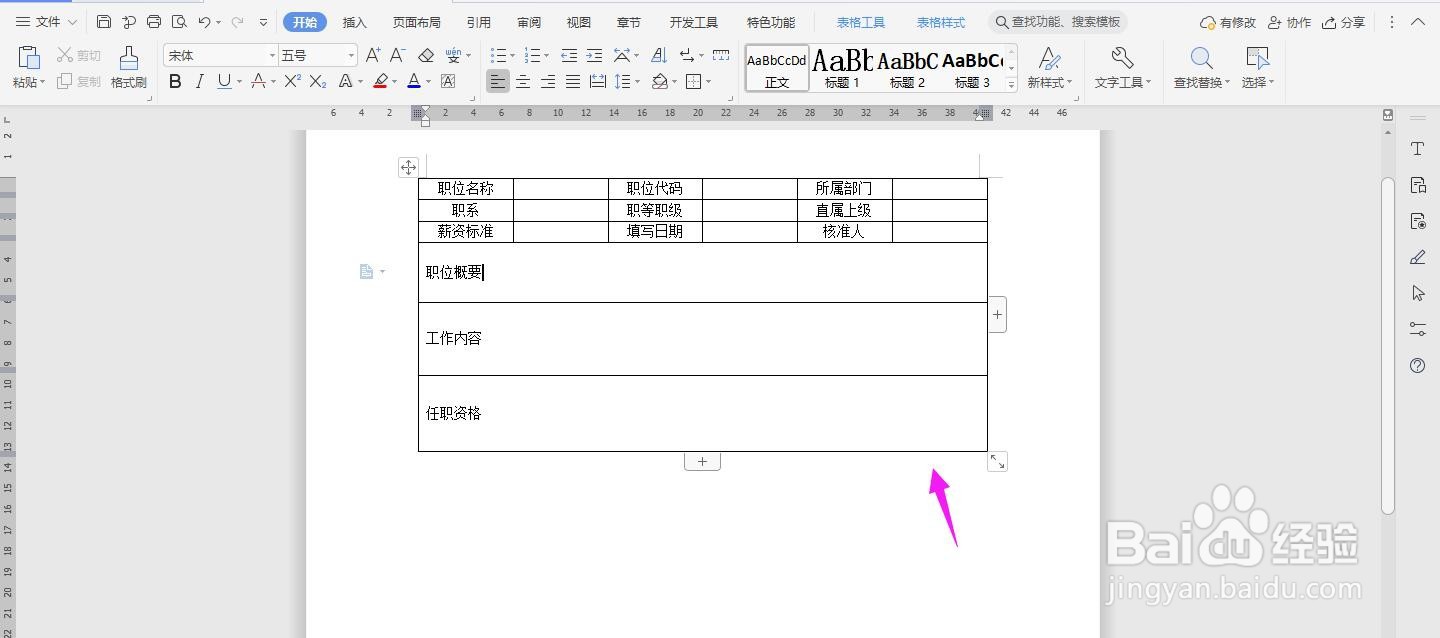The width and height of the screenshot is (1440, 638).
Task: Apply the 标题 1 style
Action: tap(842, 69)
